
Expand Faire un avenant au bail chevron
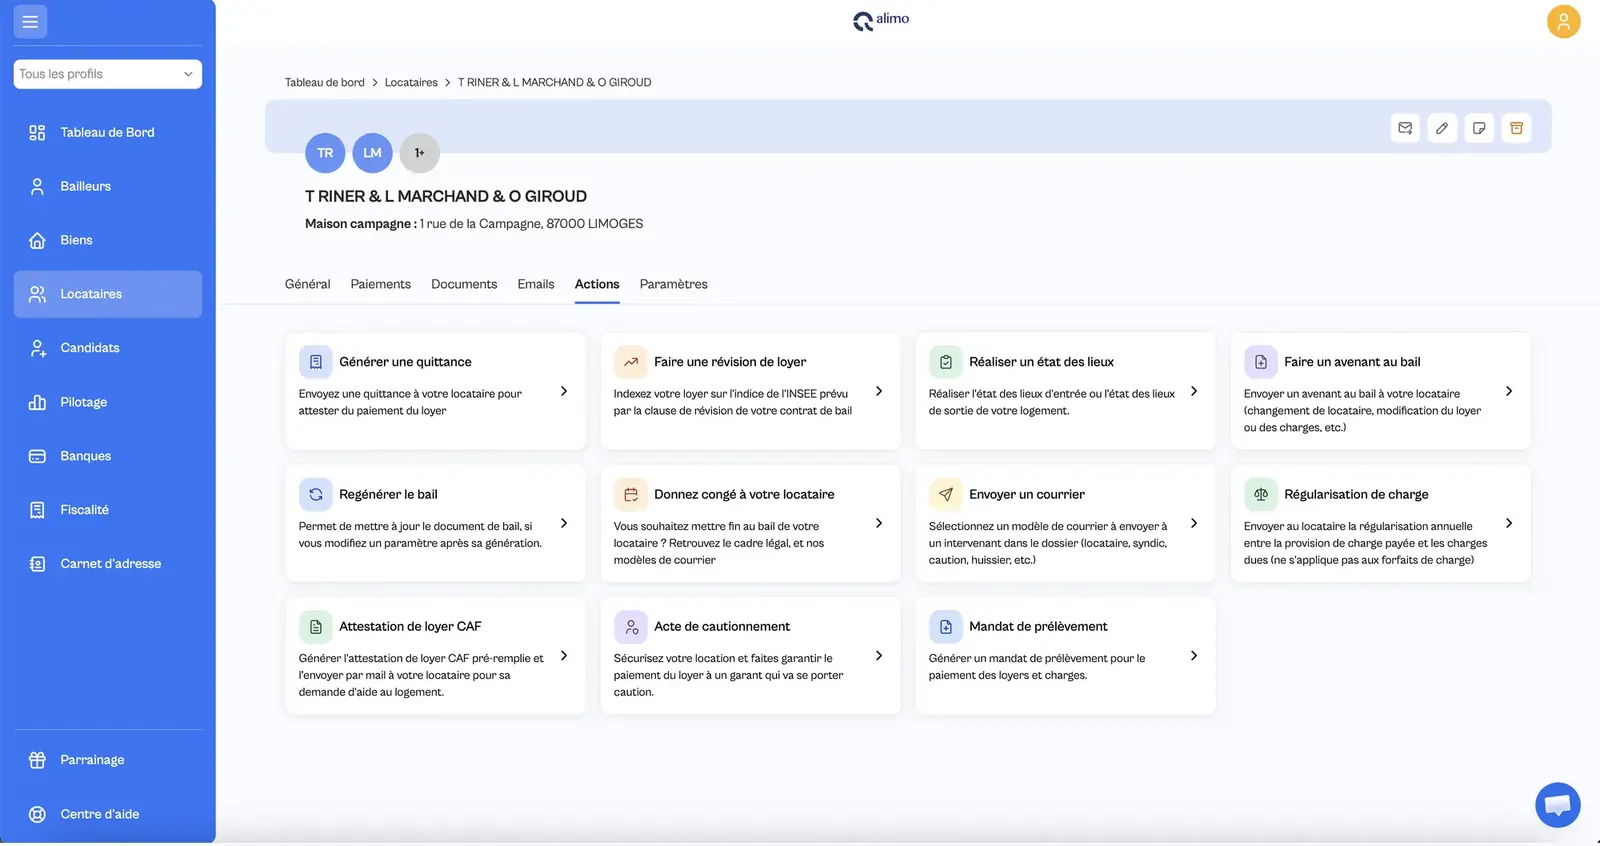tap(1509, 391)
